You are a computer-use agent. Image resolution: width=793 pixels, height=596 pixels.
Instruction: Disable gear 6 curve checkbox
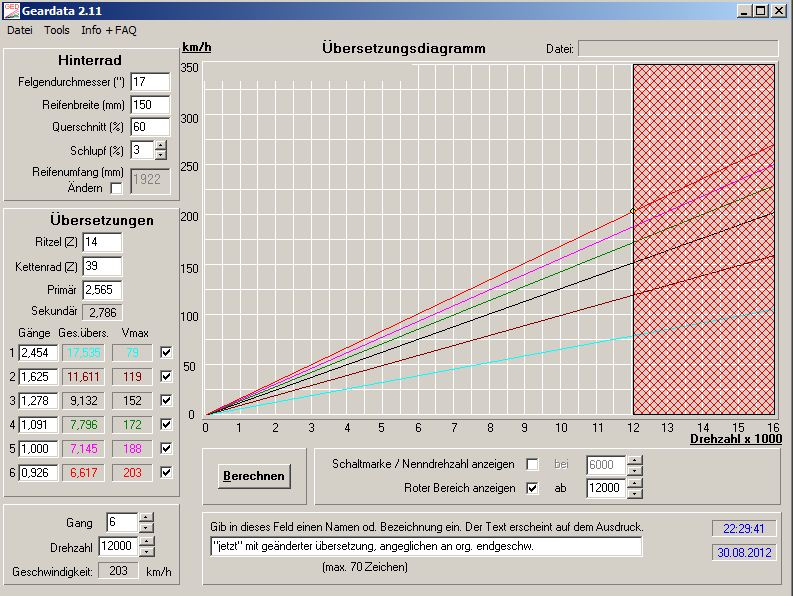pyautogui.click(x=166, y=472)
